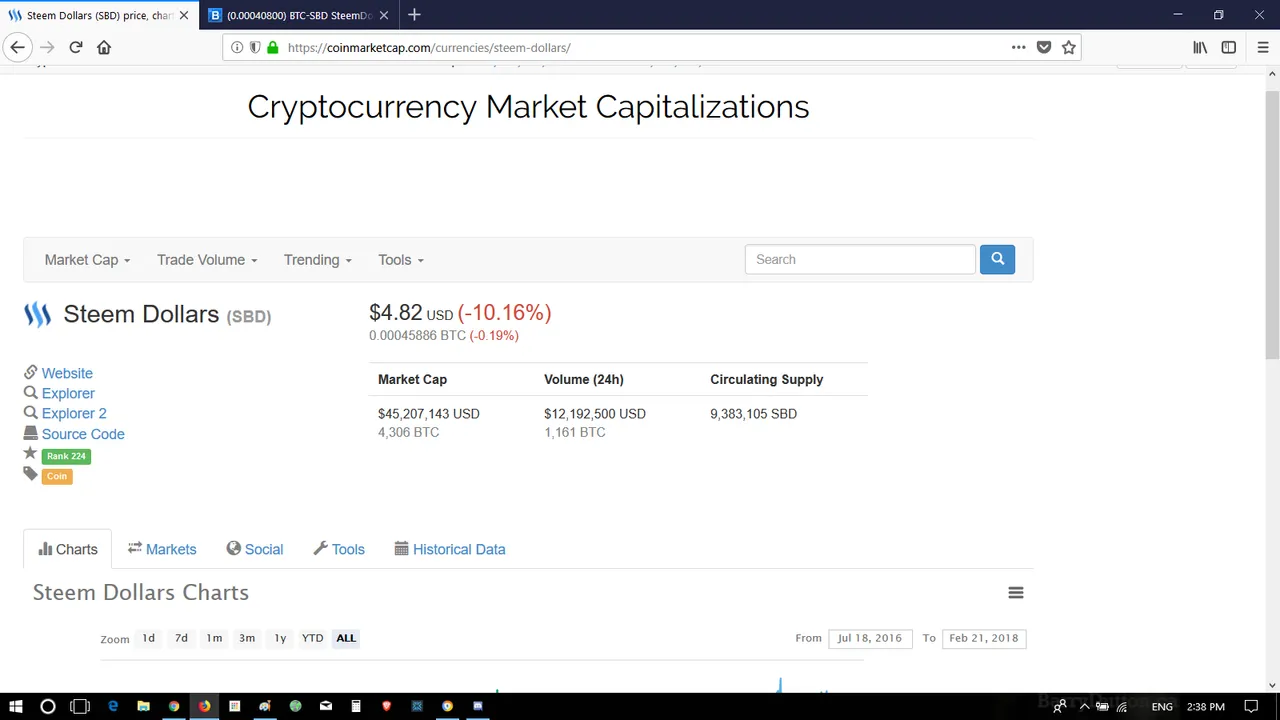1280x720 pixels.
Task: Click the Rank 224 badge
Action: (66, 456)
